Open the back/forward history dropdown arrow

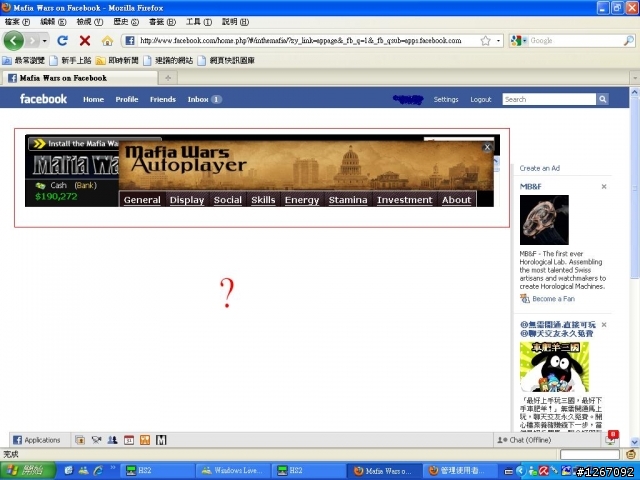pyautogui.click(x=44, y=40)
